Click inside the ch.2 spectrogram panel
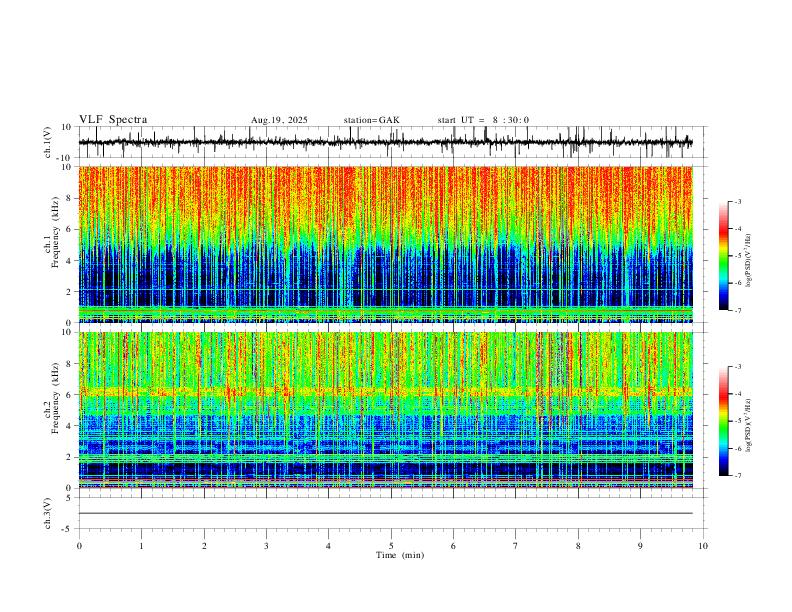Viewport: 792px width, 612px height. (x=385, y=410)
